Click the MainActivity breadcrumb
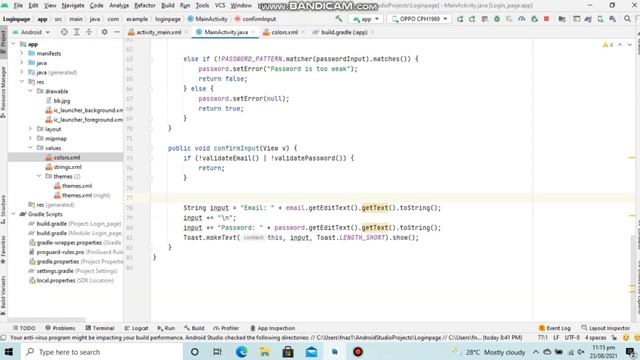The height and width of the screenshot is (360, 640). click(x=207, y=19)
